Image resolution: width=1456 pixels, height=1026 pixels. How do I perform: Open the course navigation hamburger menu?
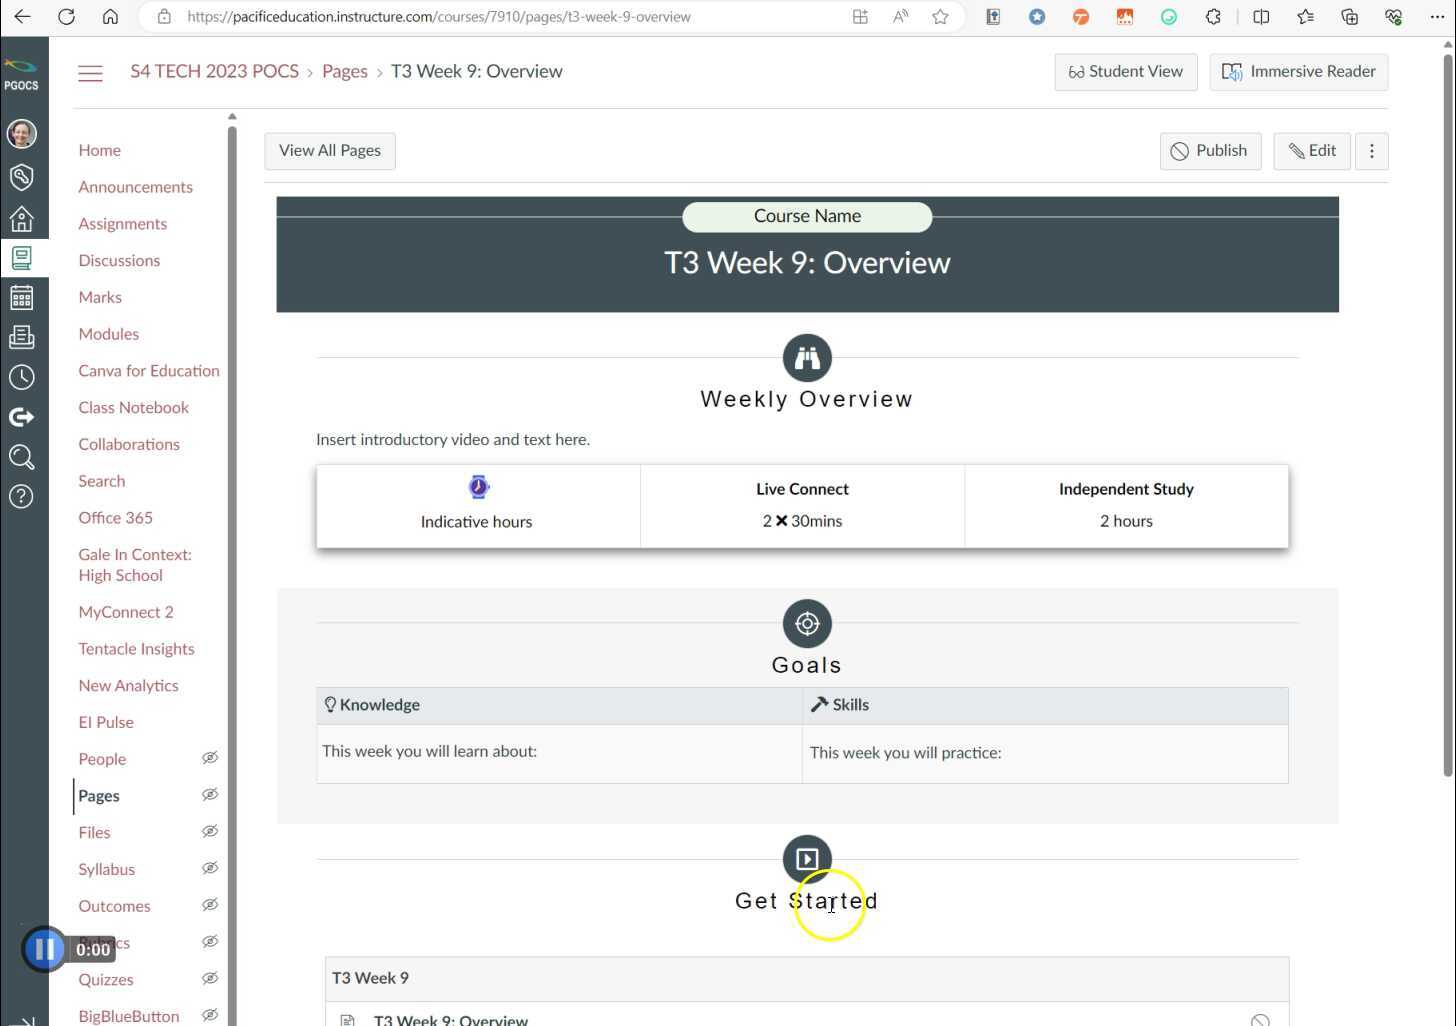pyautogui.click(x=90, y=72)
